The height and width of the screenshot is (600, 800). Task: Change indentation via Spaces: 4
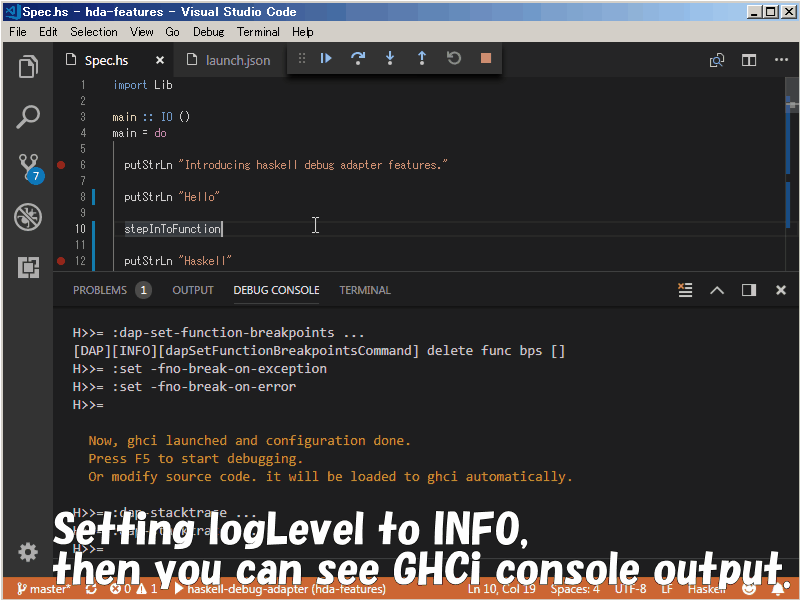pos(574,589)
